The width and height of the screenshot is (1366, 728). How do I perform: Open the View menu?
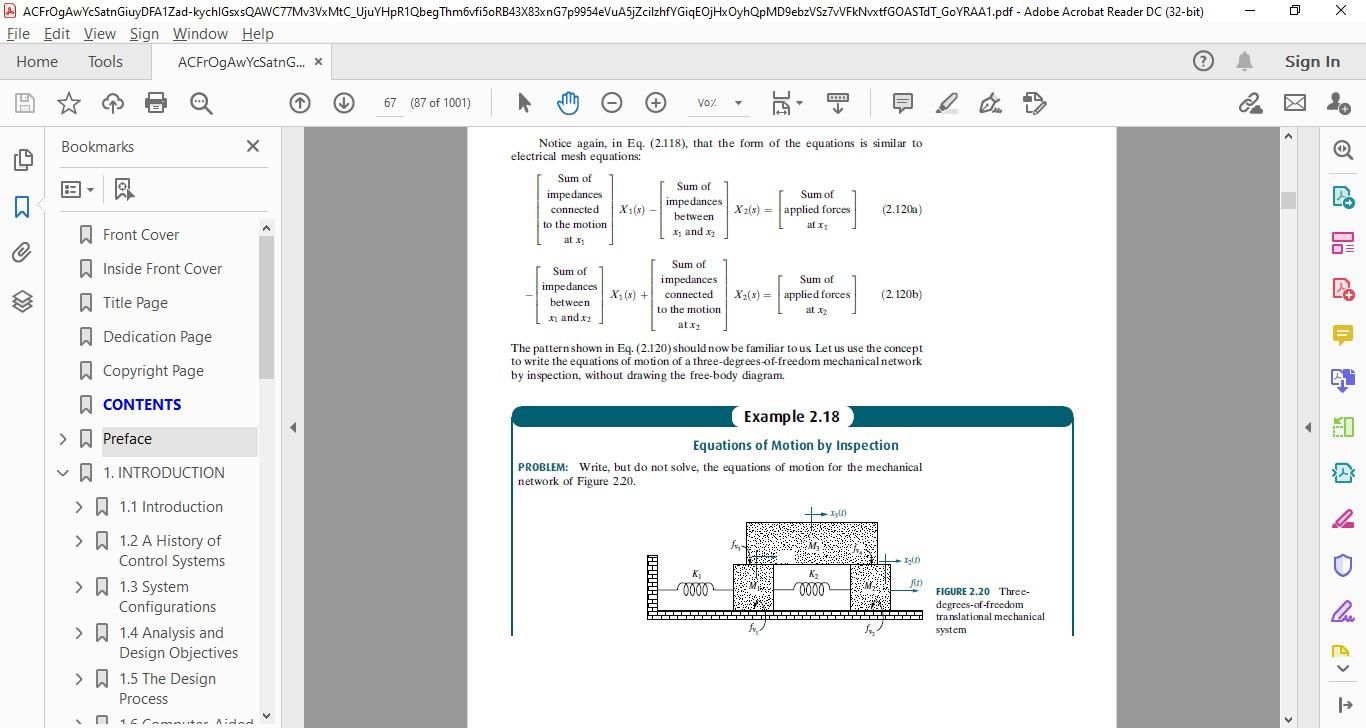pyautogui.click(x=99, y=33)
